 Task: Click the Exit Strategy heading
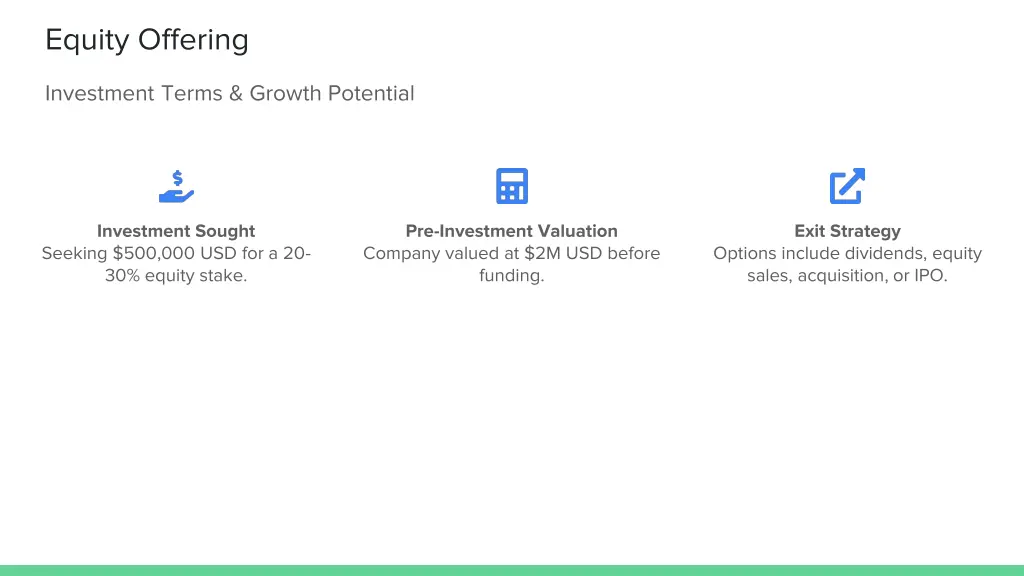click(848, 231)
